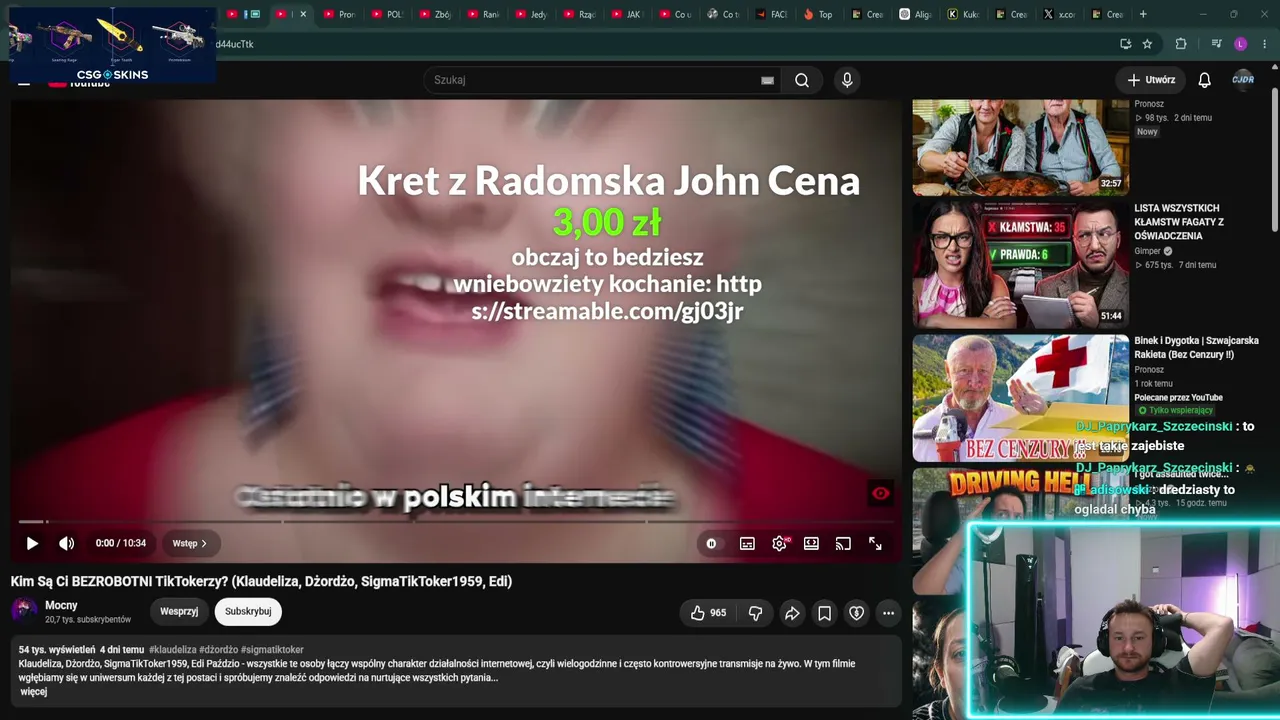Start voice search with the microphone icon
The image size is (1280, 720).
point(847,80)
